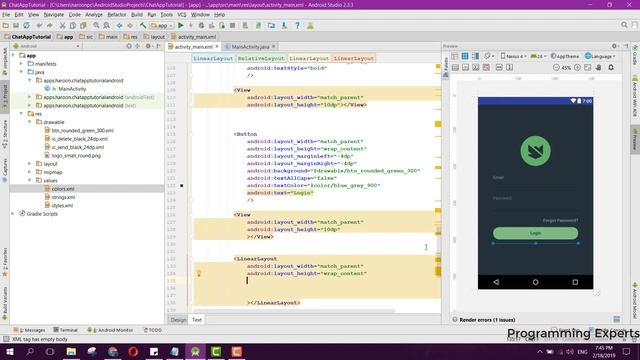Open Nexus 4 device dropdown
640x360 pixels.
513,56
